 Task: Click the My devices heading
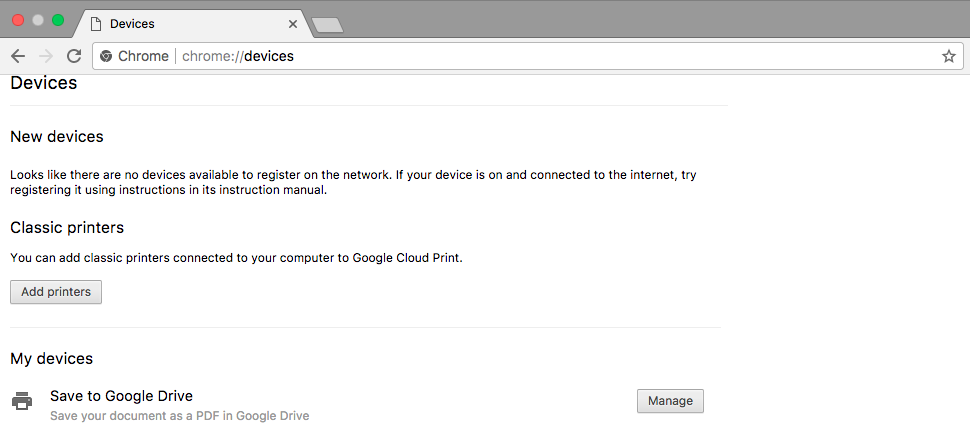[x=51, y=358]
